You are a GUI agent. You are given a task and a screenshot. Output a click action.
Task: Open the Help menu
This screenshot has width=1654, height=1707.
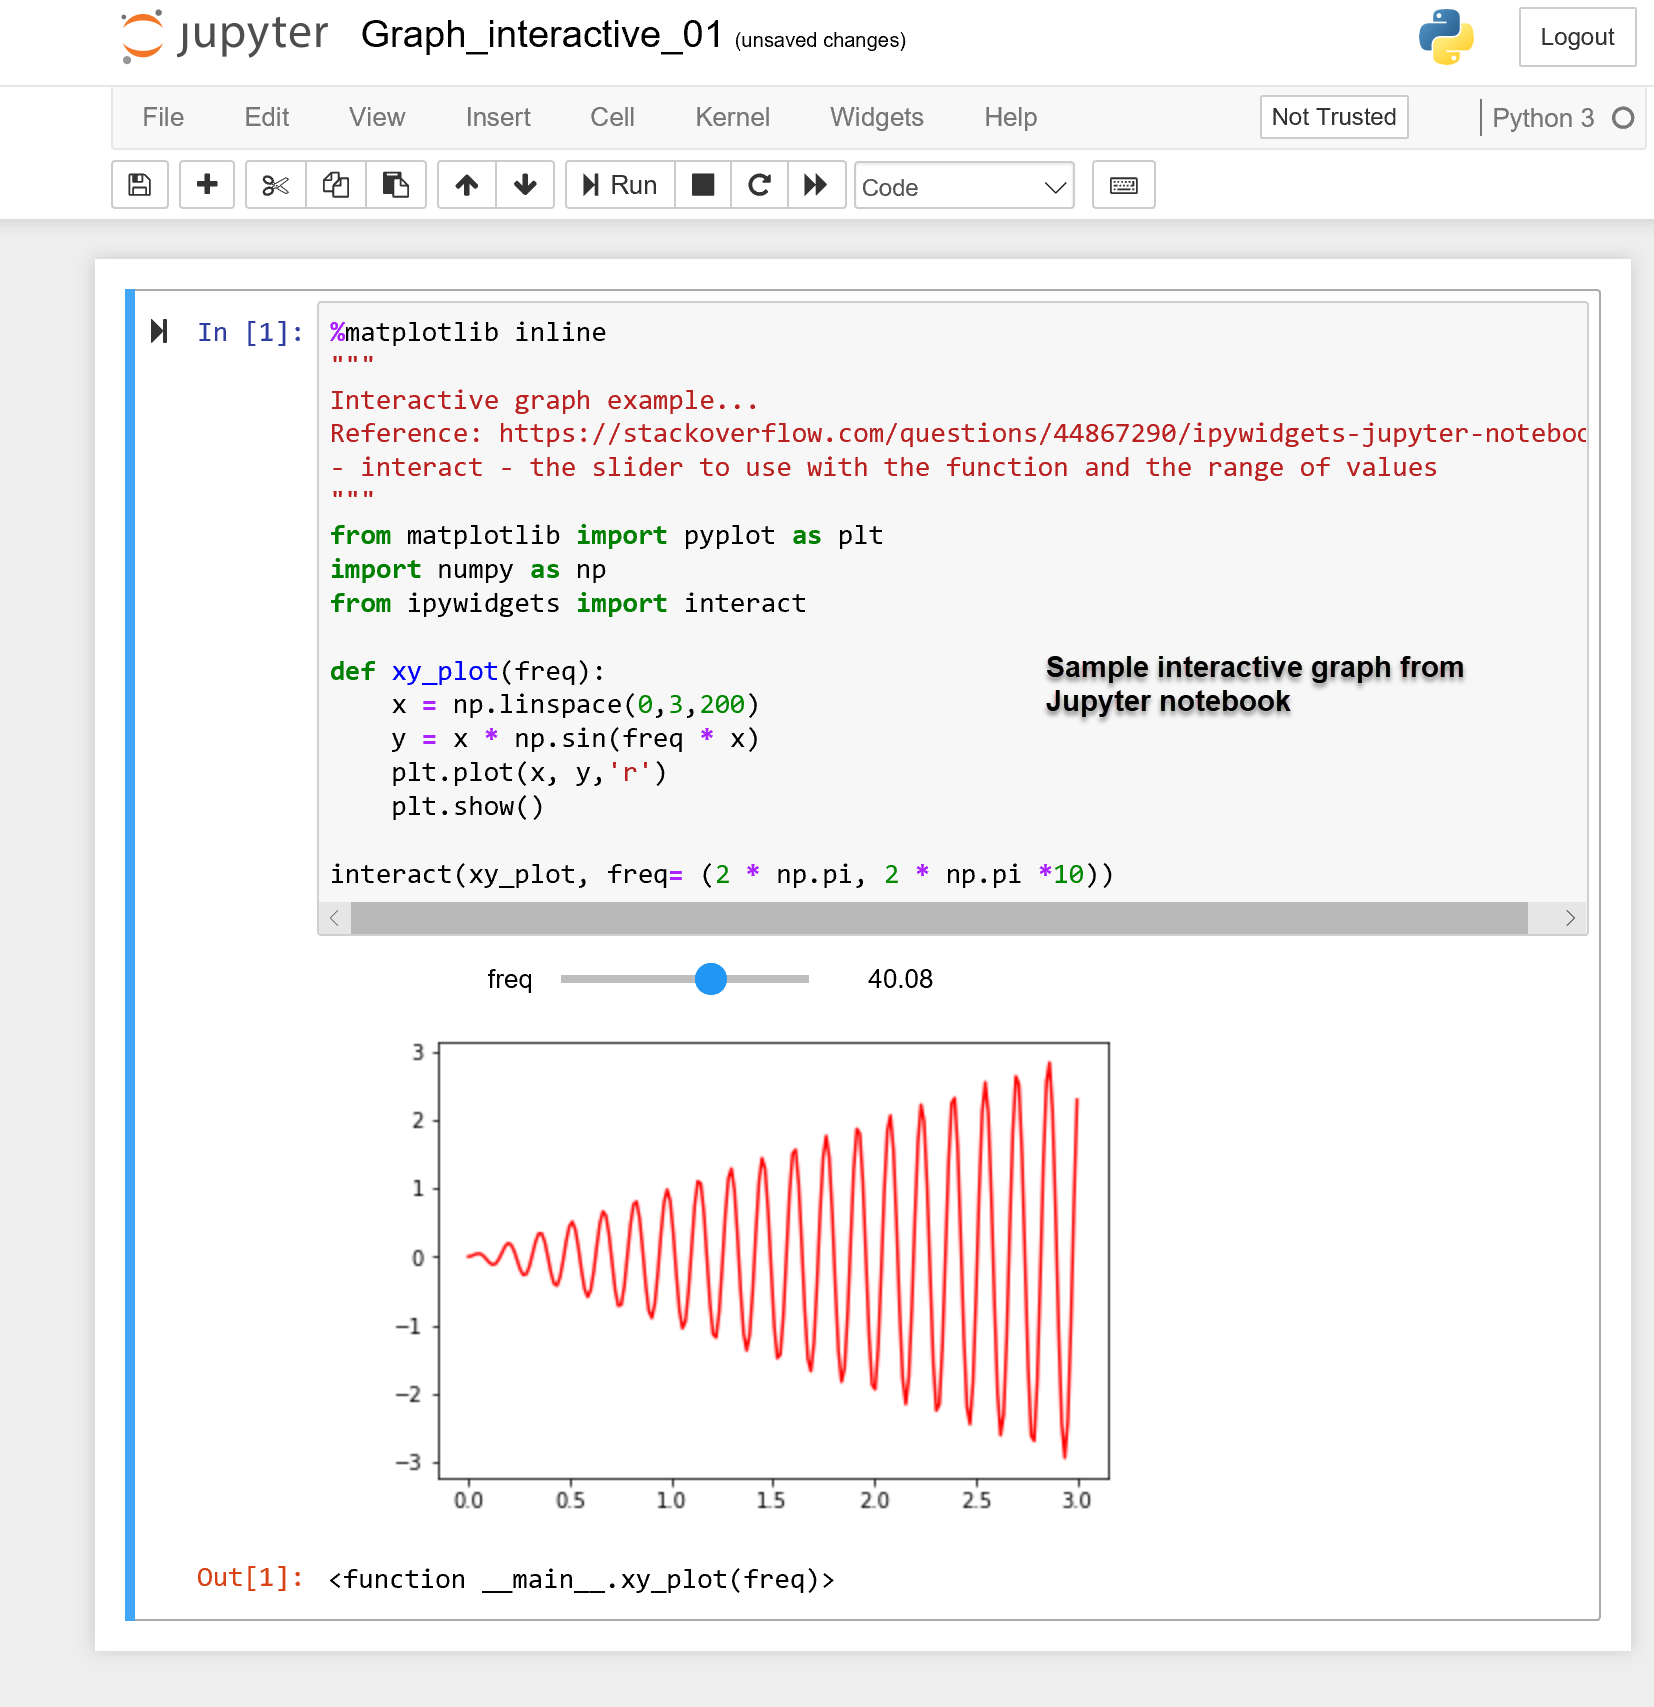click(x=1010, y=117)
